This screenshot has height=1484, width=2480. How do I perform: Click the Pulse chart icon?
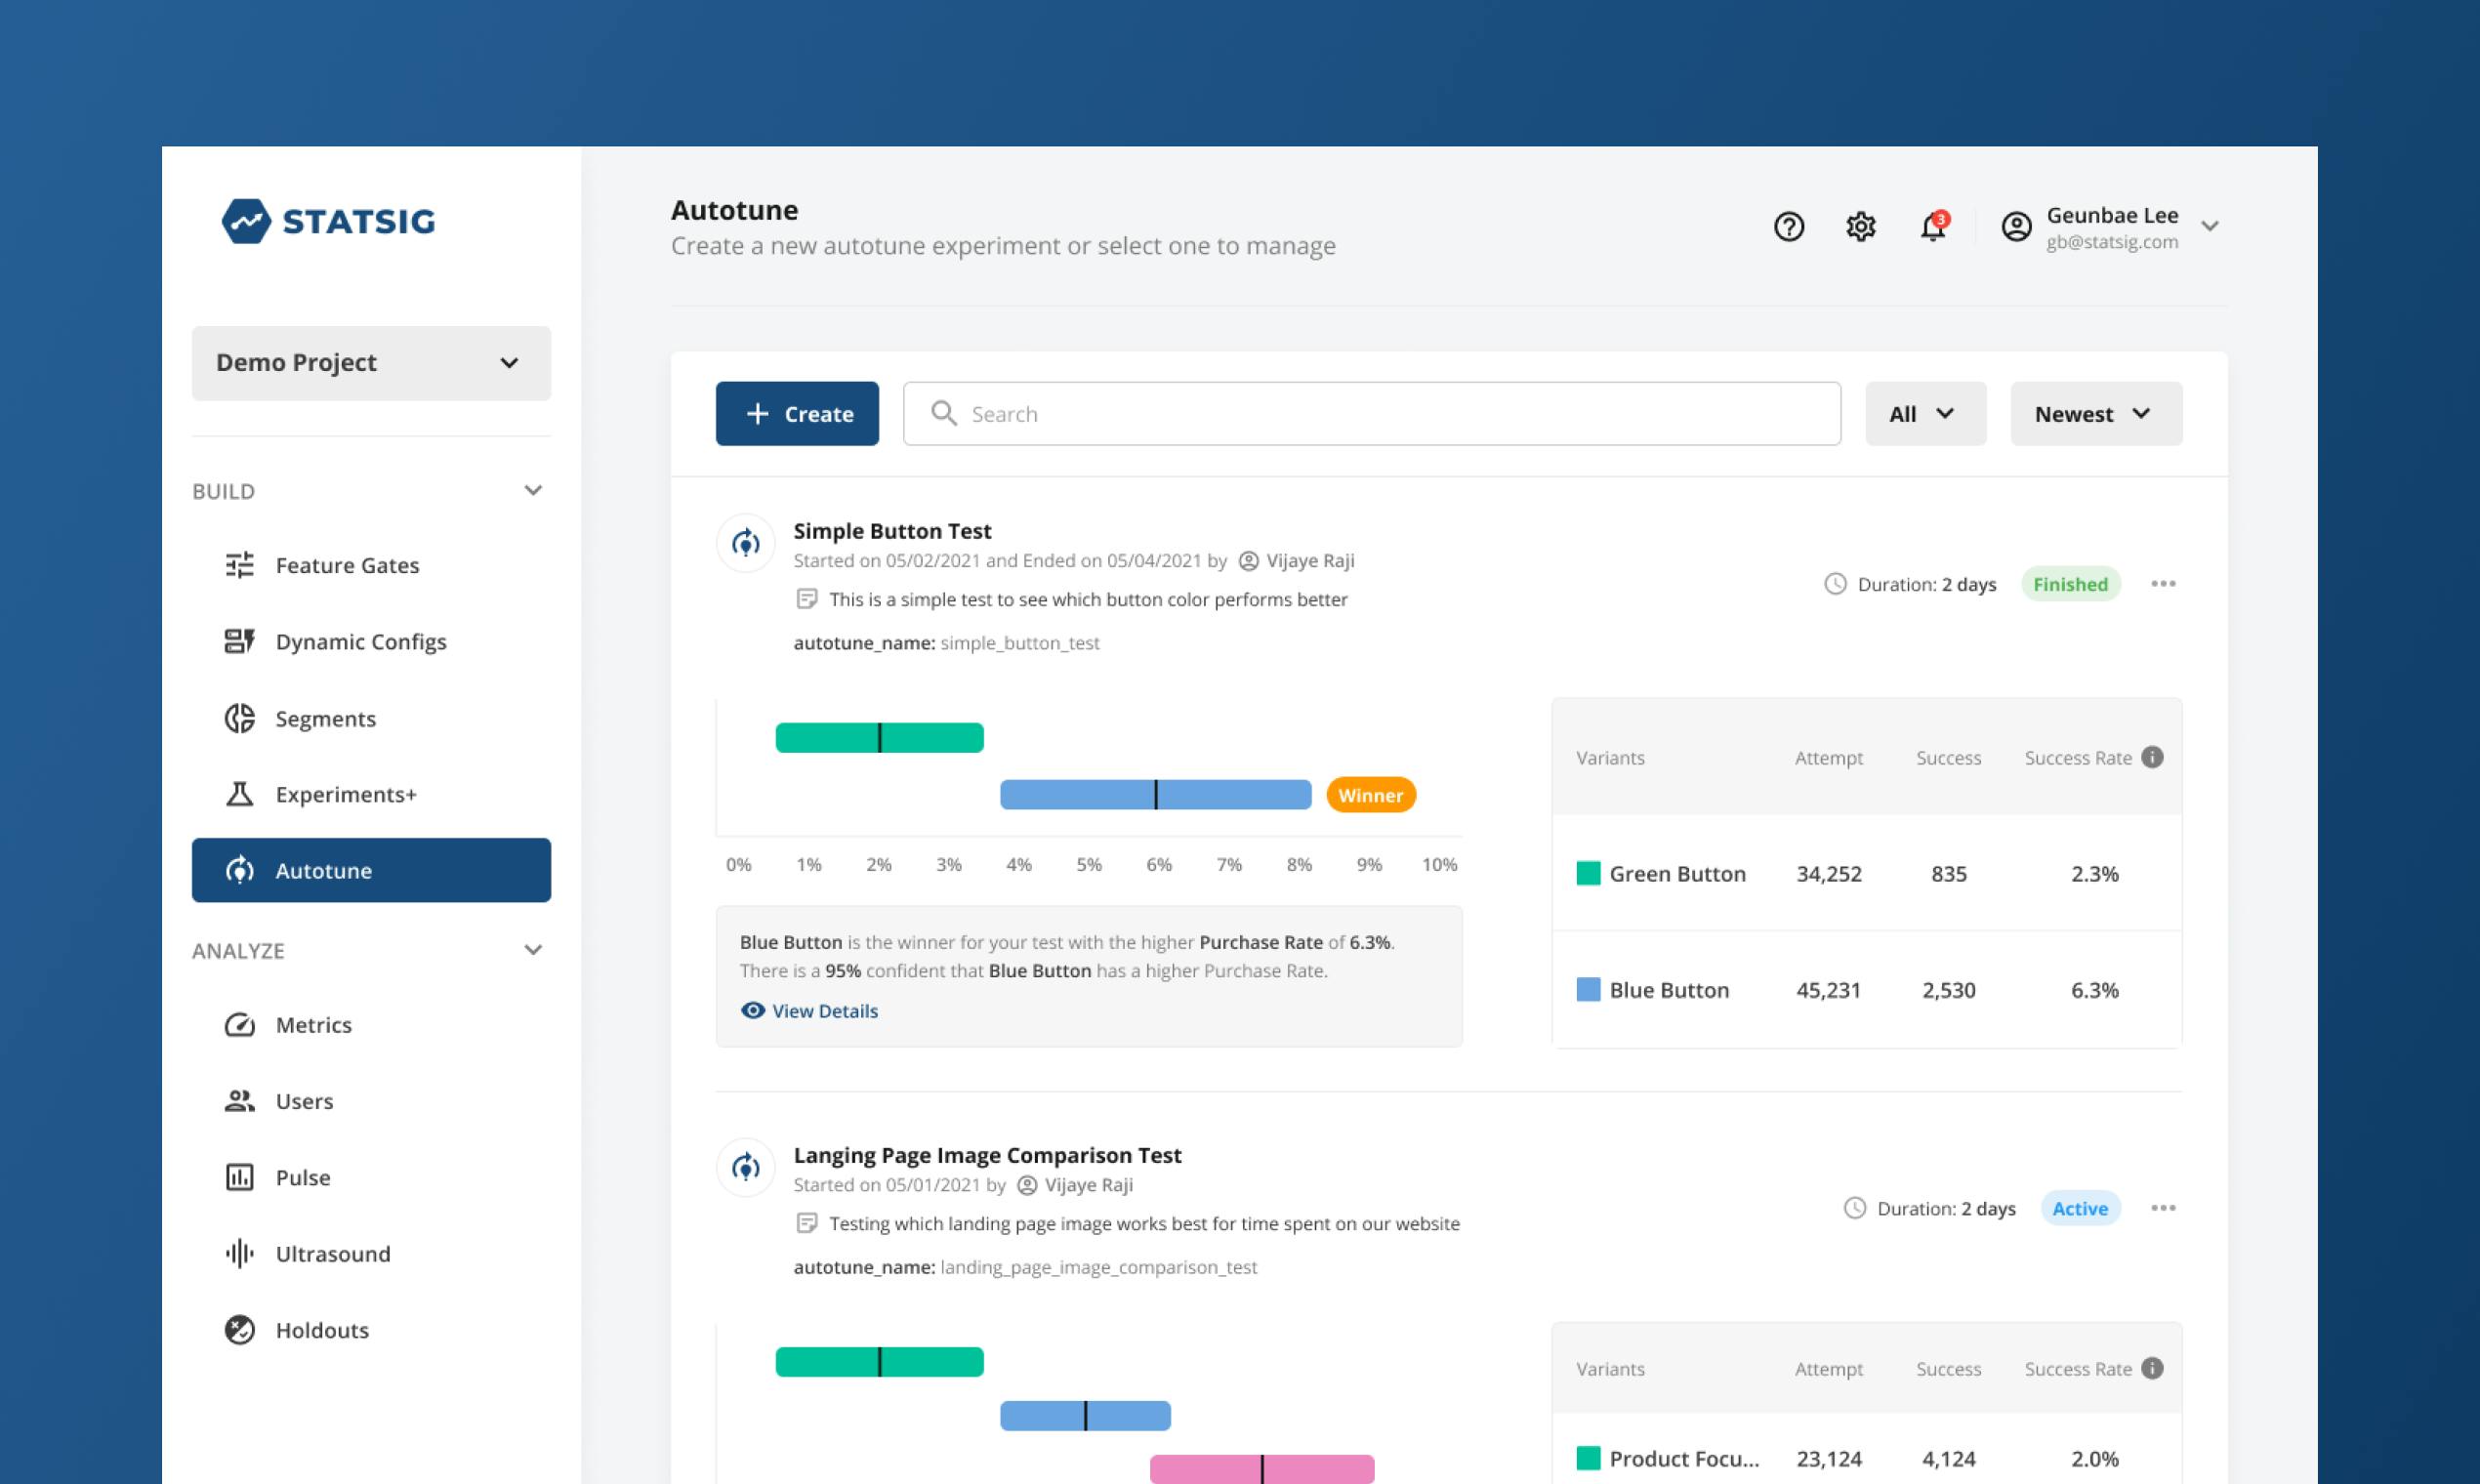240,1177
